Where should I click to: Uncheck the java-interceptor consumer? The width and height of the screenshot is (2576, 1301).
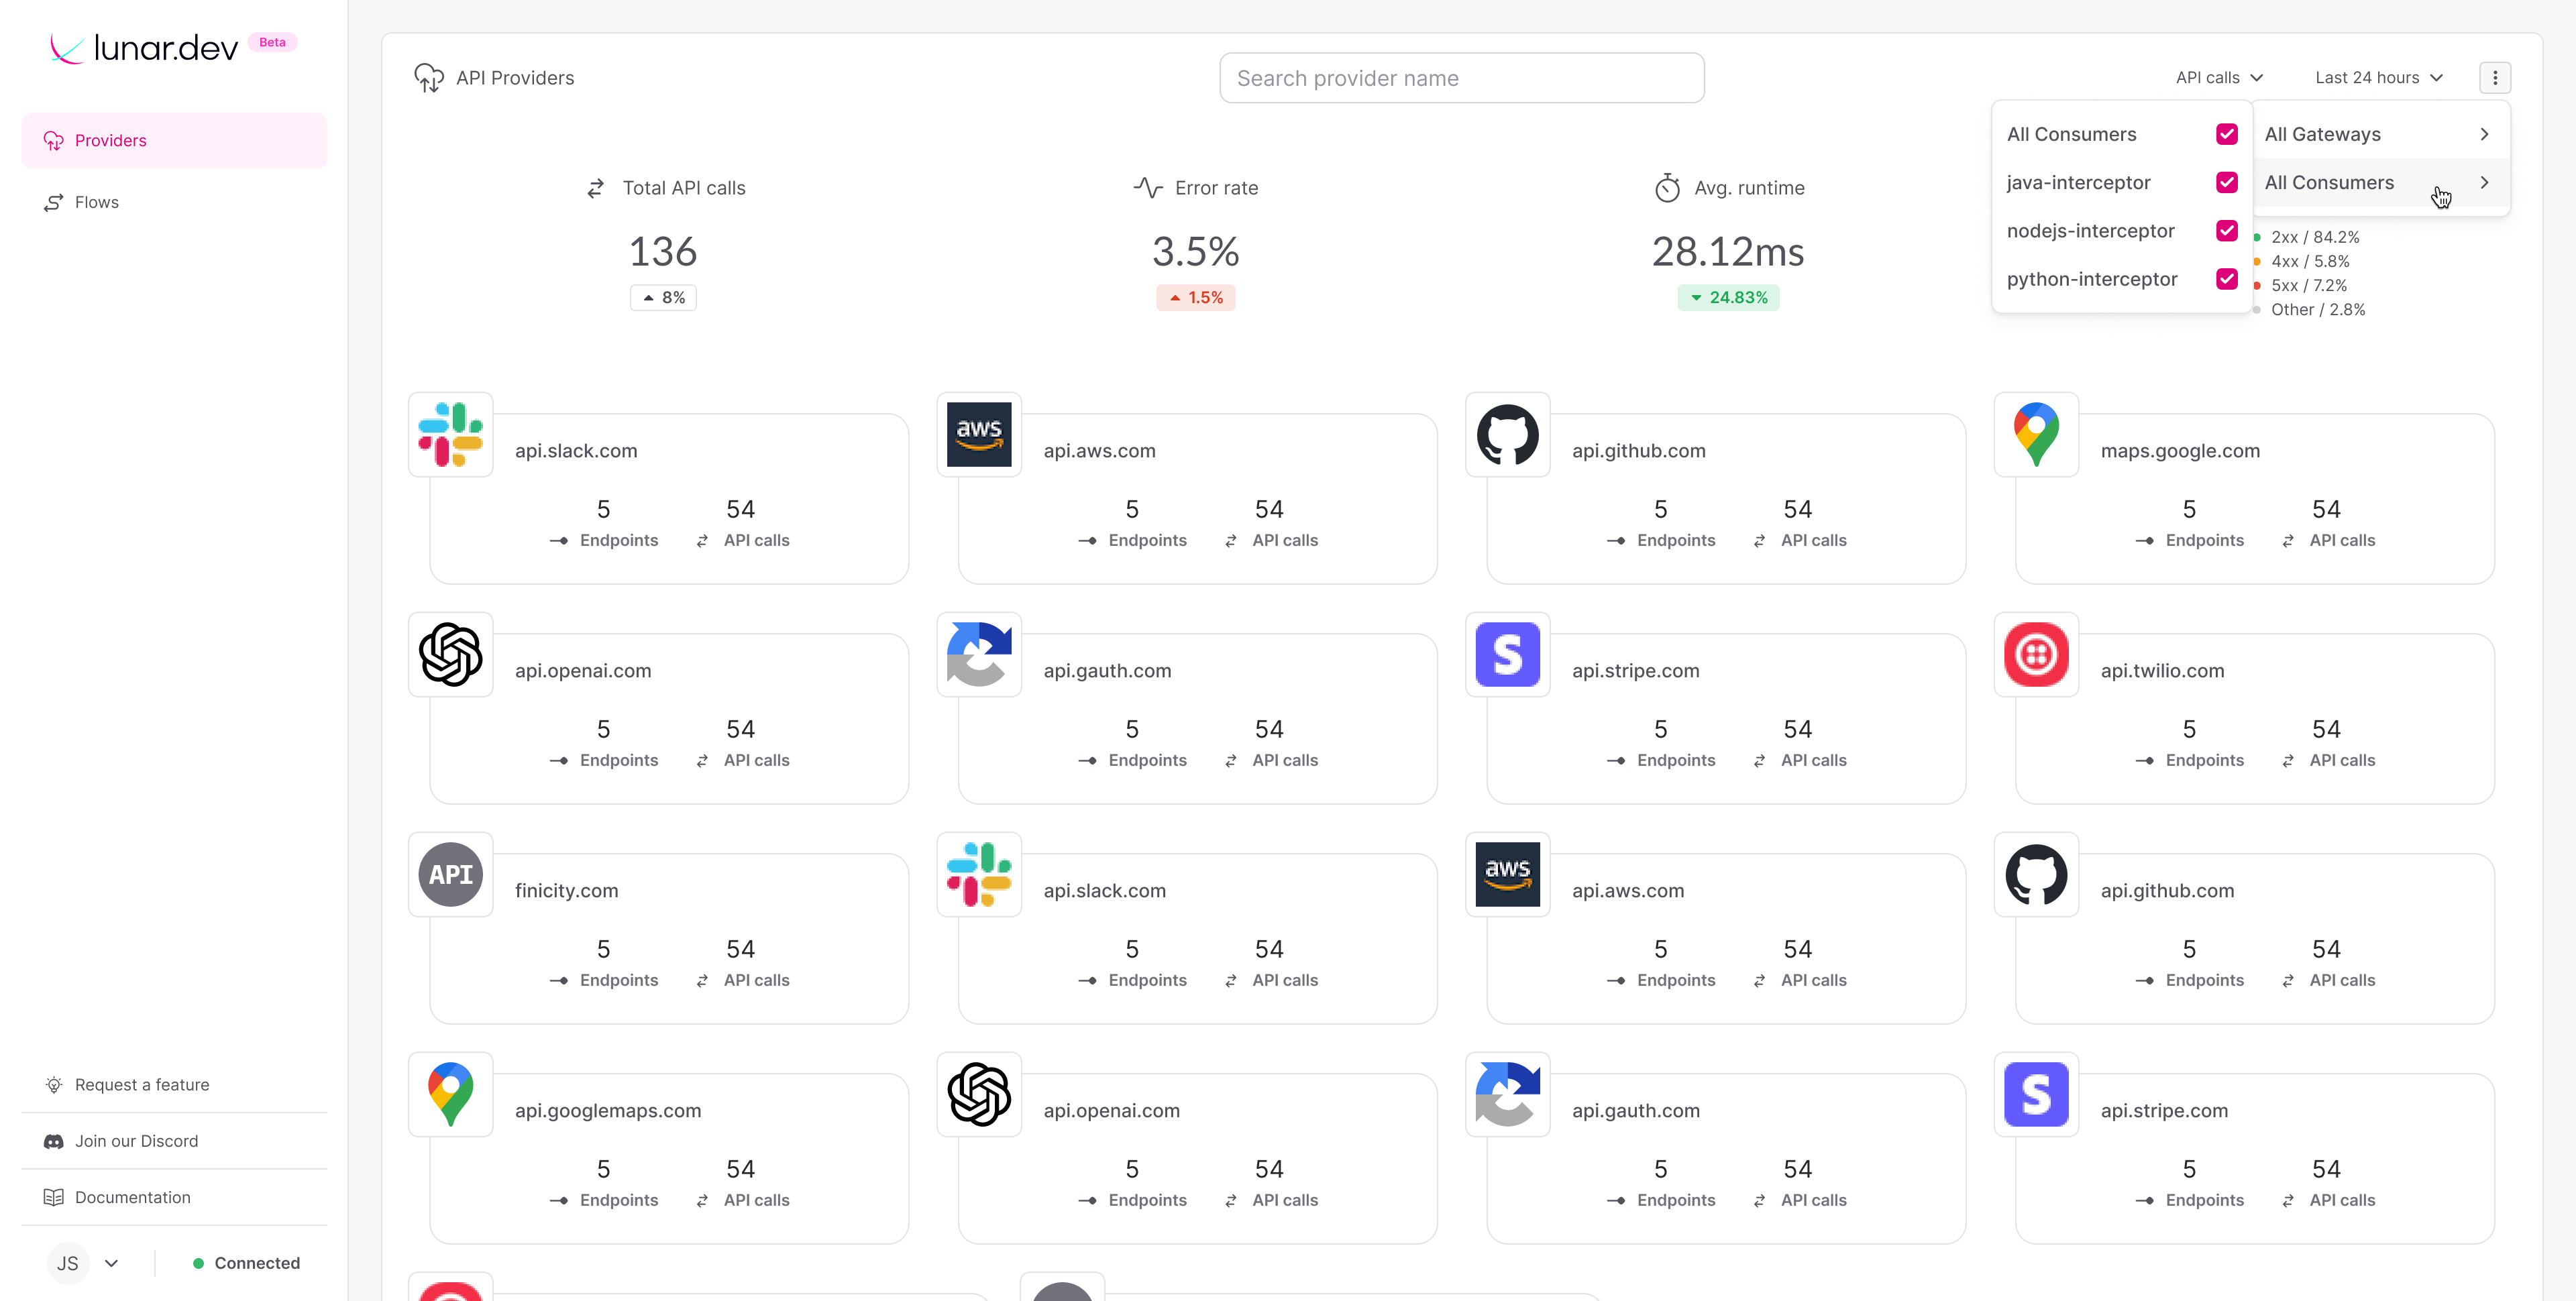pyautogui.click(x=2226, y=182)
